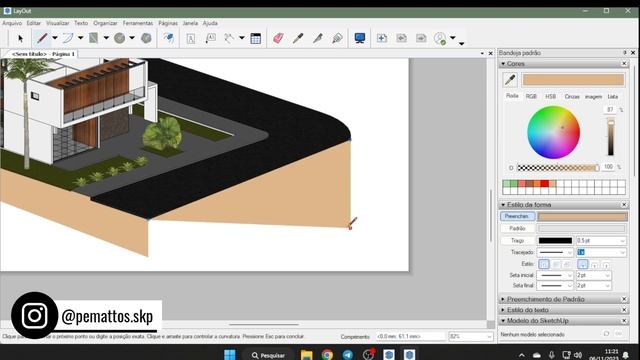Select the Arc tool
This screenshot has width=640, height=360.
click(68, 38)
